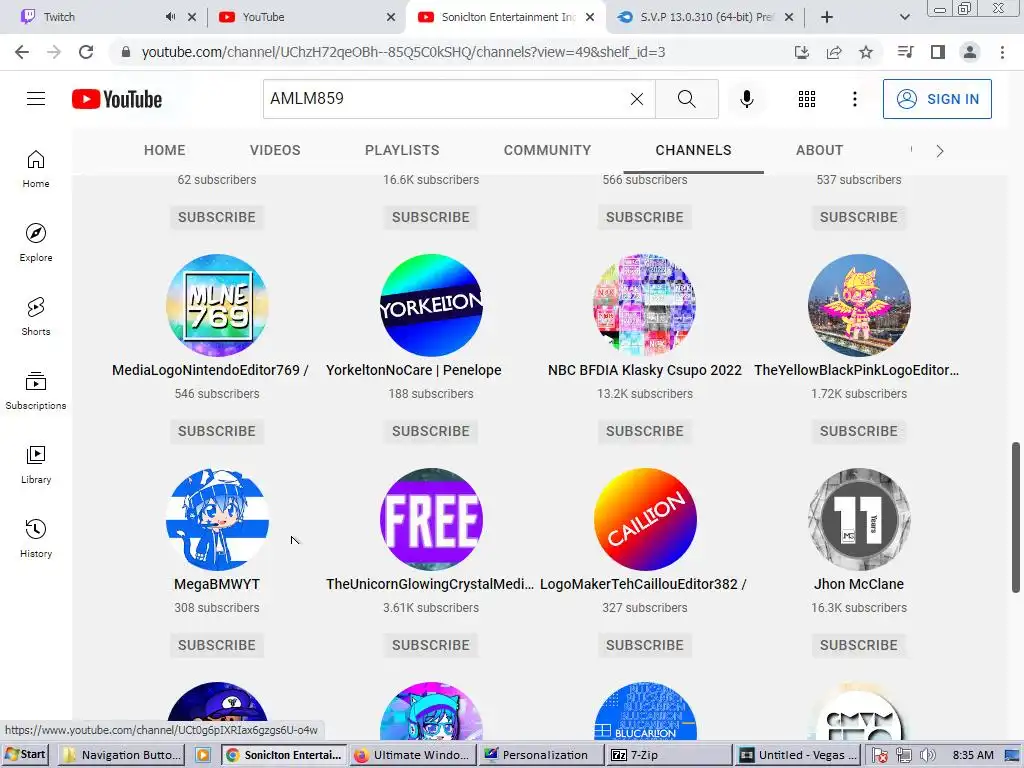
Task: Subscribe to YorkeltonNoCare | Penelope
Action: [431, 431]
